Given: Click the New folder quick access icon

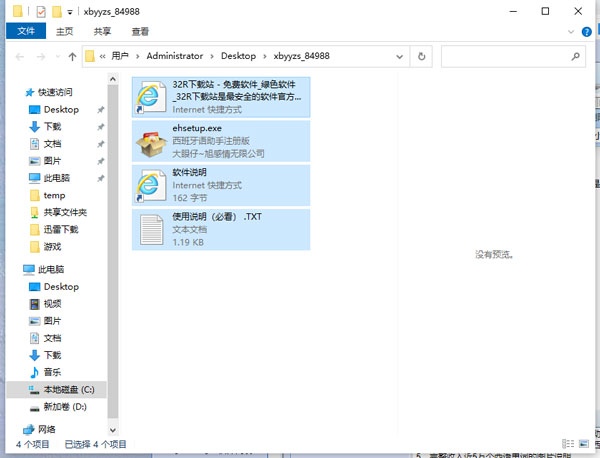Looking at the screenshot, I should click(x=57, y=12).
